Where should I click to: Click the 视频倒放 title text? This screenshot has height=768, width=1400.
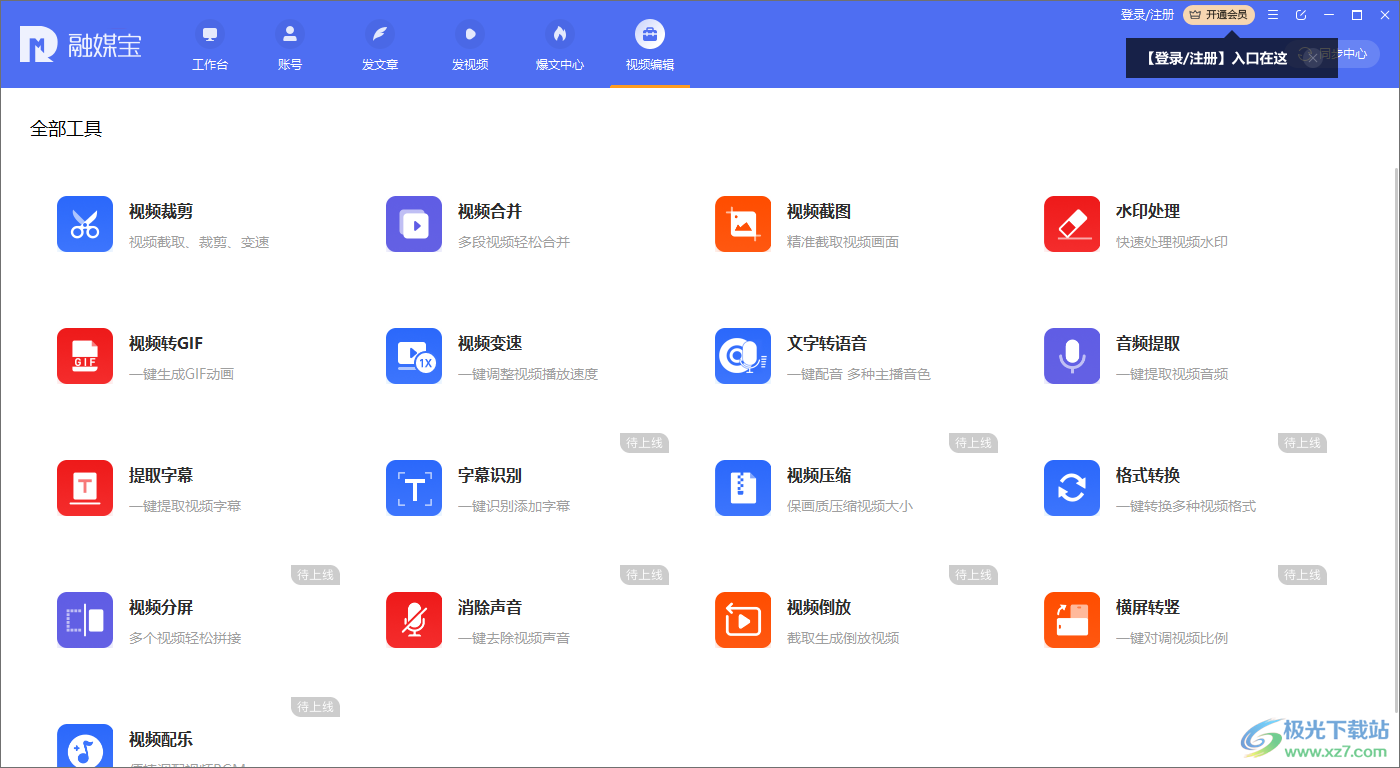pos(819,608)
